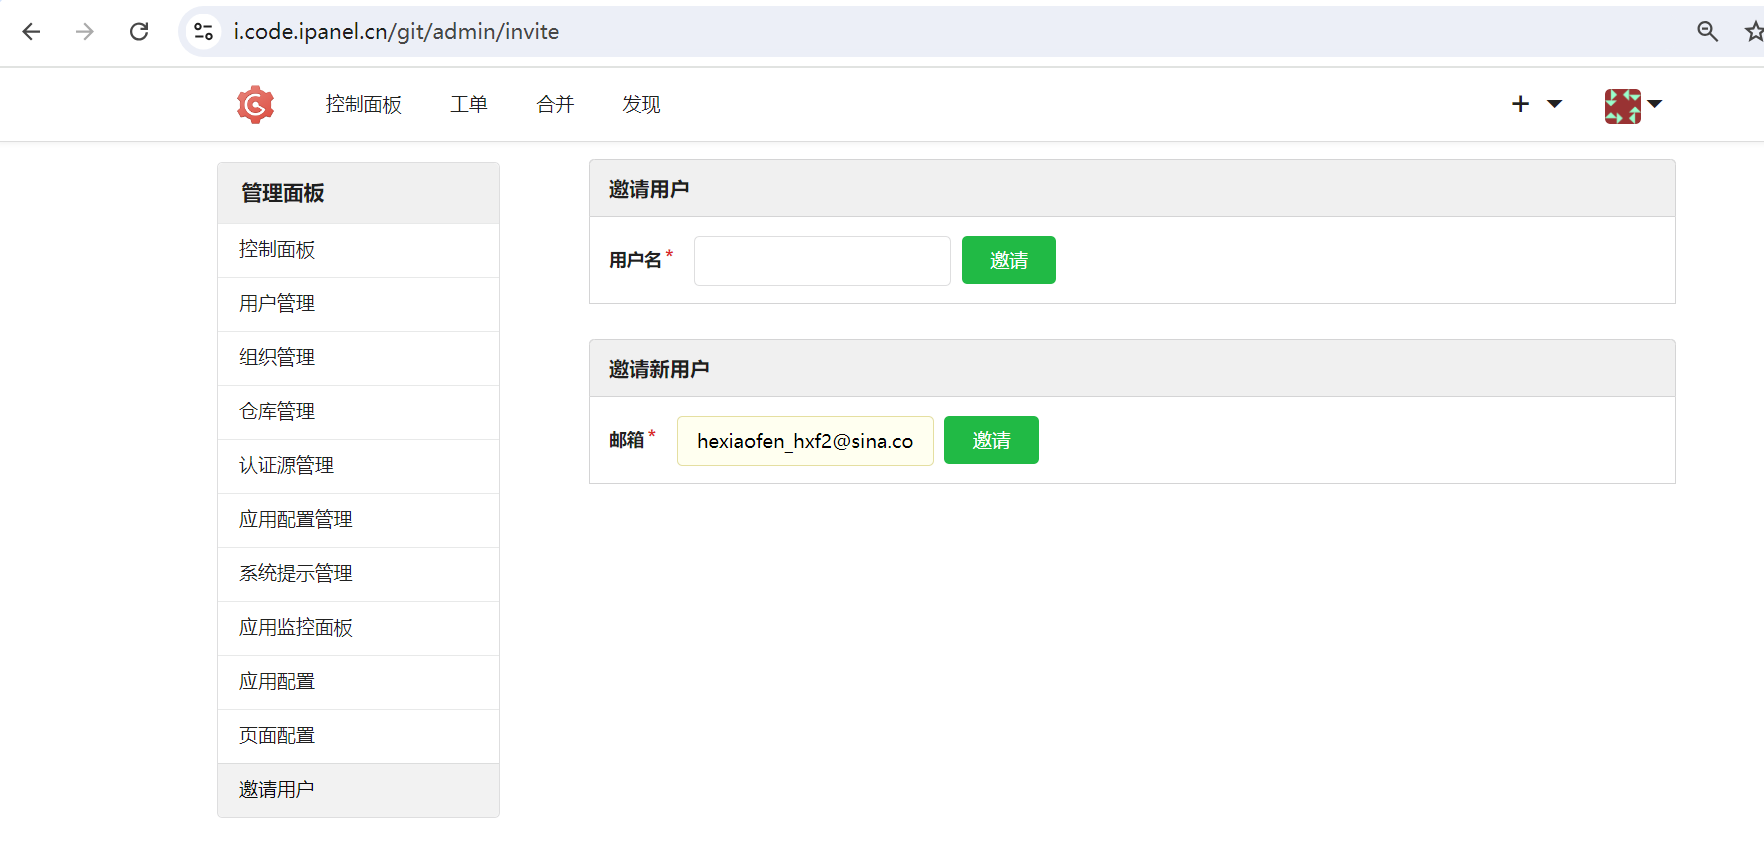Open 认证源管理 in admin sidebar
The height and width of the screenshot is (851, 1764).
[286, 466]
